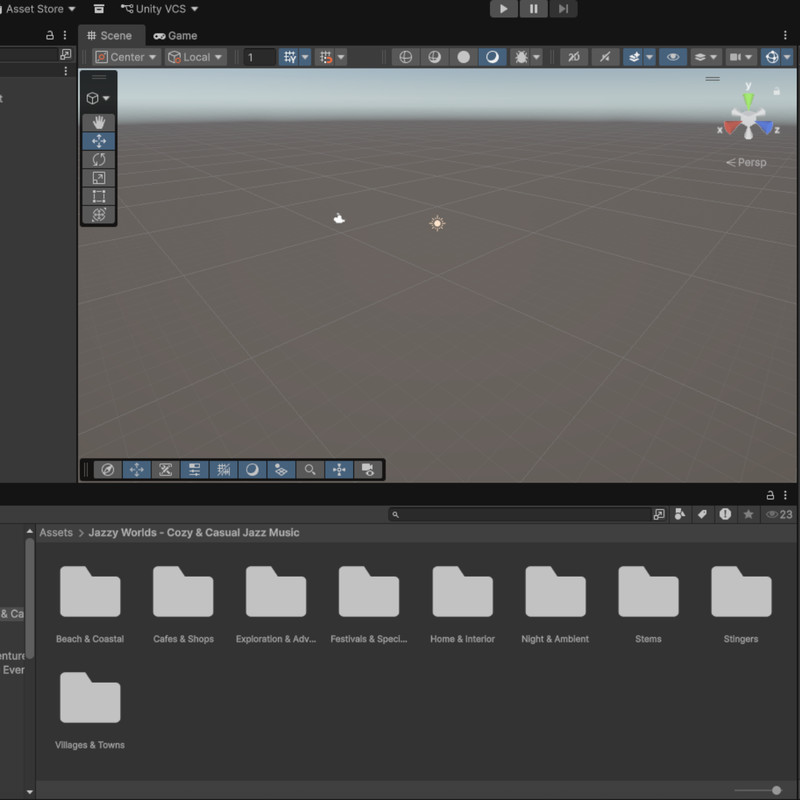Viewport: 800px width, 800px height.
Task: Search by type in Project panel
Action: 680,514
